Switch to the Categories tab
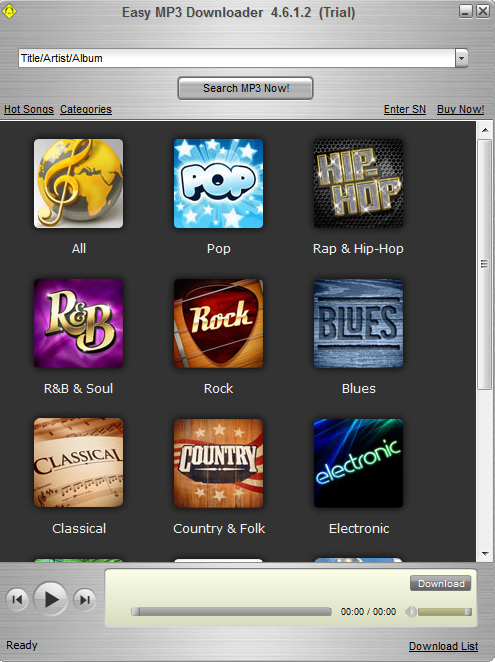 86,109
